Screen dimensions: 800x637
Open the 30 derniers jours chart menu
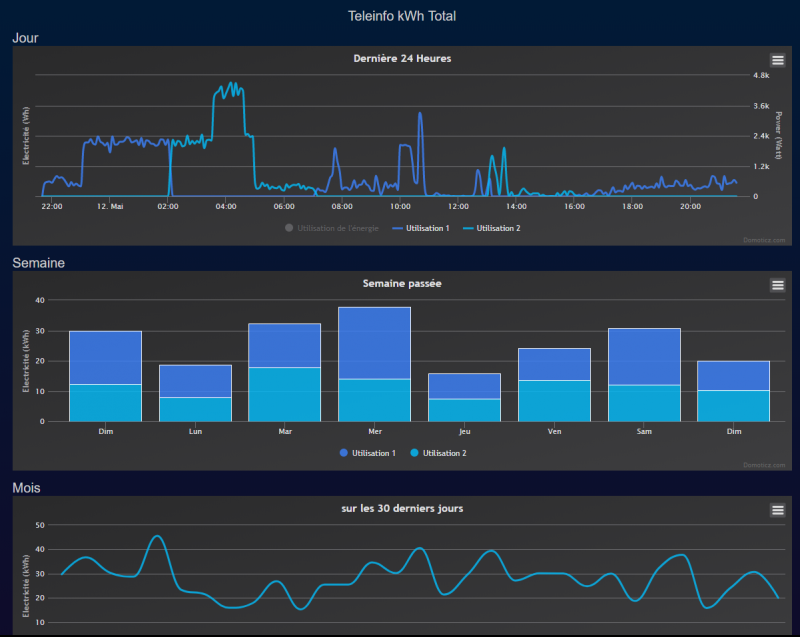point(778,510)
